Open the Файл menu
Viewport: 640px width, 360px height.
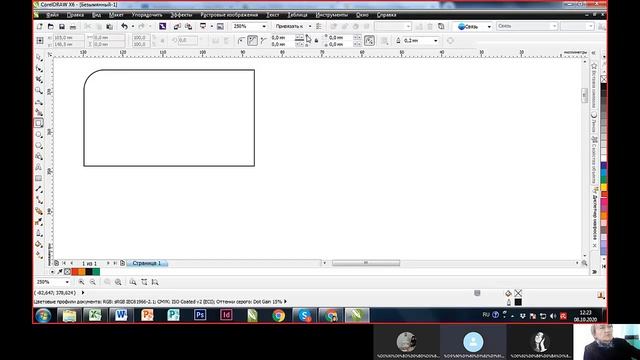(x=52, y=15)
